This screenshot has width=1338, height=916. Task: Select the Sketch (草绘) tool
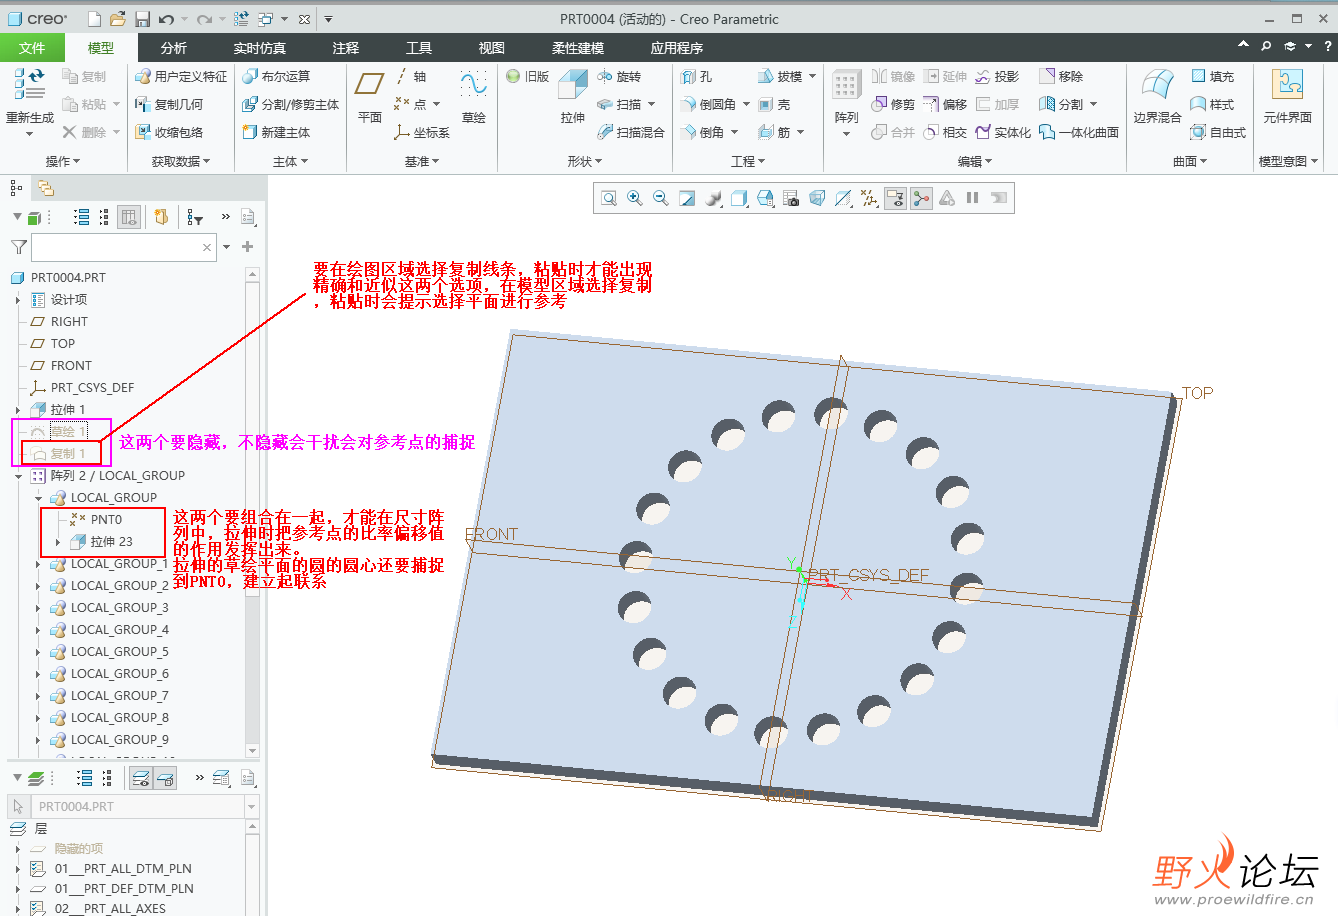click(474, 96)
